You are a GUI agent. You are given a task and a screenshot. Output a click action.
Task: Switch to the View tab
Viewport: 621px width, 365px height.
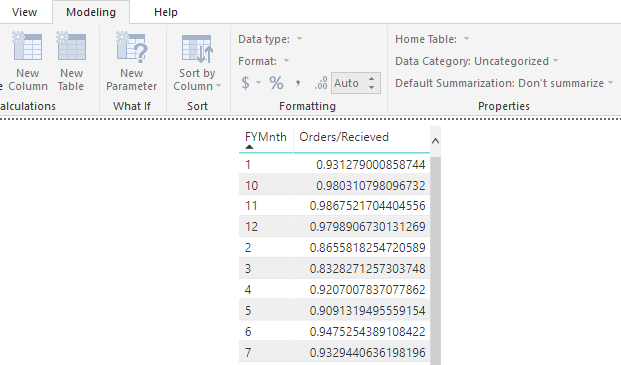pyautogui.click(x=25, y=12)
